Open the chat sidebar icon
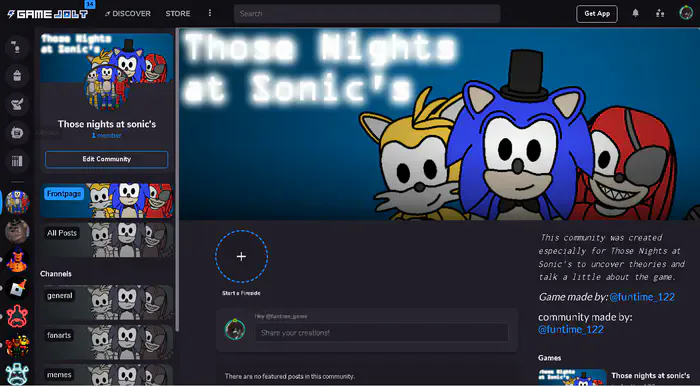This screenshot has width=700, height=386. tap(17, 133)
